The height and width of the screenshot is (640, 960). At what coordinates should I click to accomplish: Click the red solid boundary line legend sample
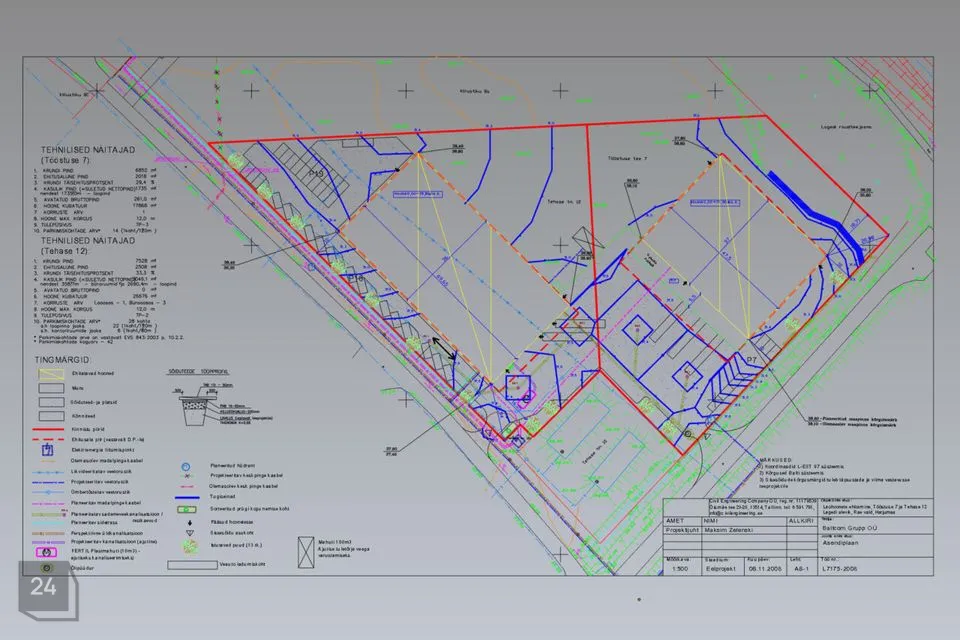point(48,429)
